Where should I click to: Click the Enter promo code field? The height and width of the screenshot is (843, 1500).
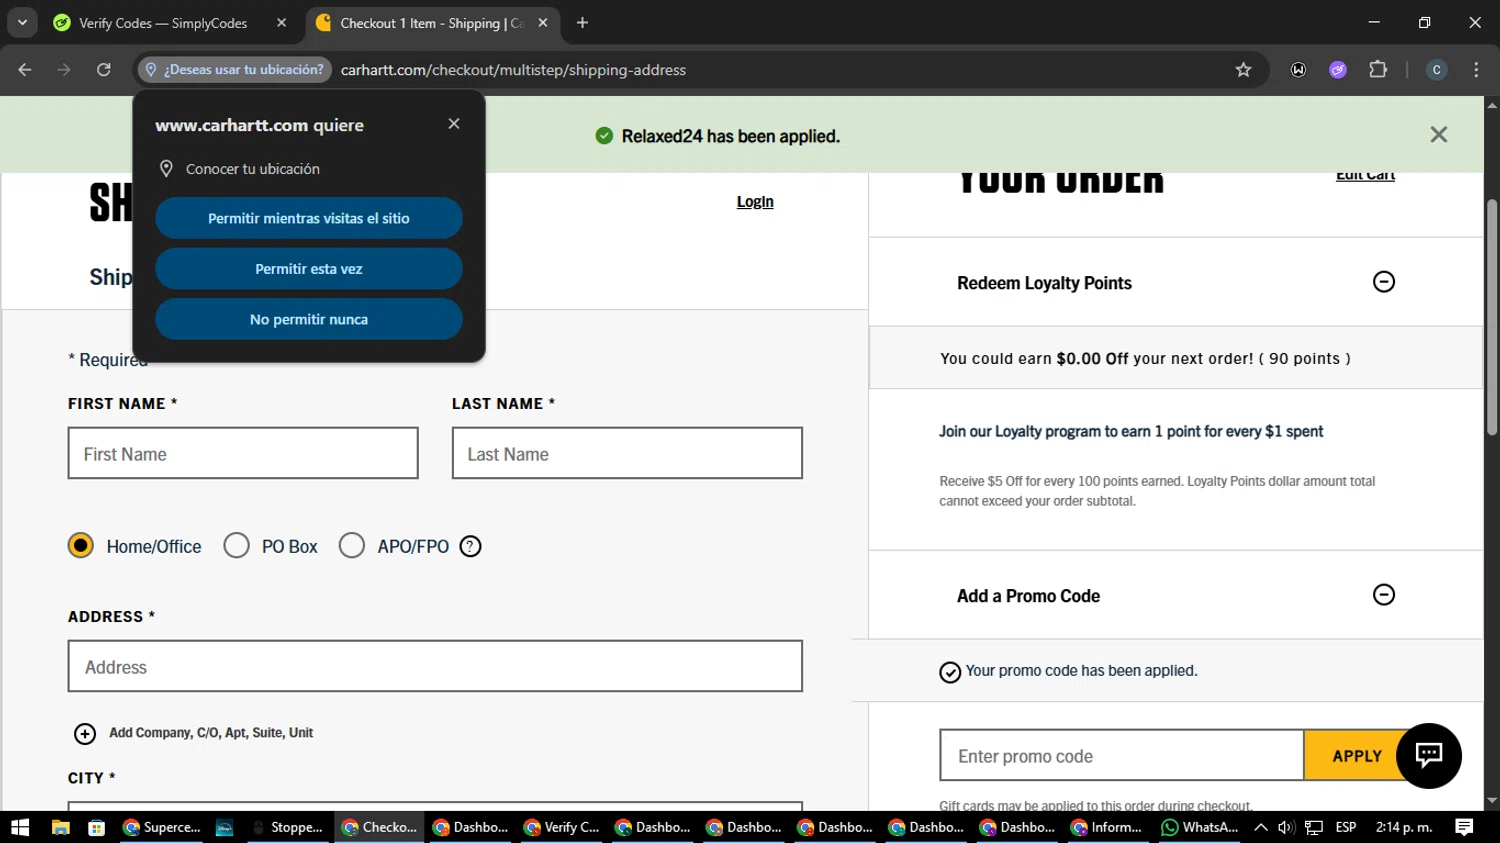pyautogui.click(x=1121, y=755)
